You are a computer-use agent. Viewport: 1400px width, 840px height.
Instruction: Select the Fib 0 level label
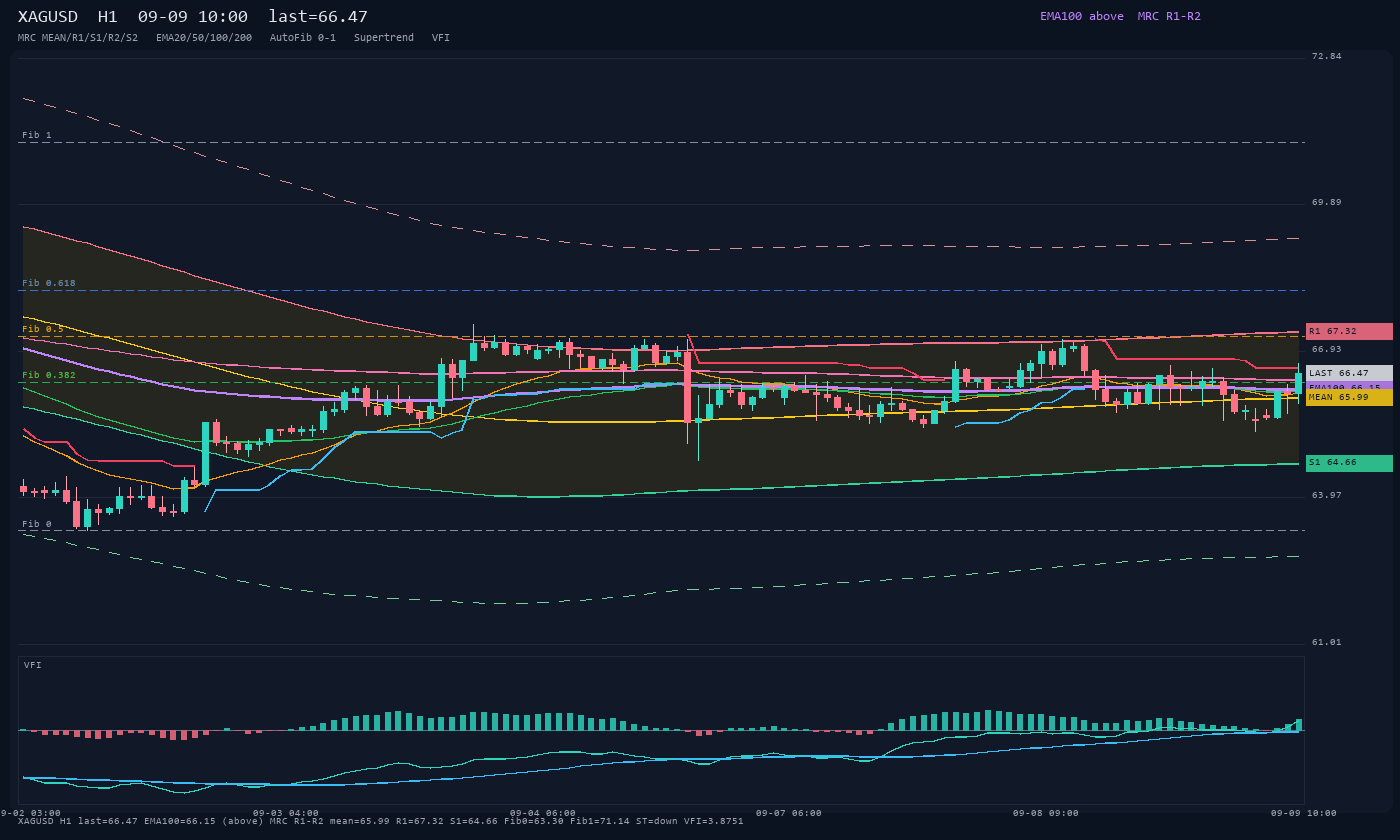[37, 524]
